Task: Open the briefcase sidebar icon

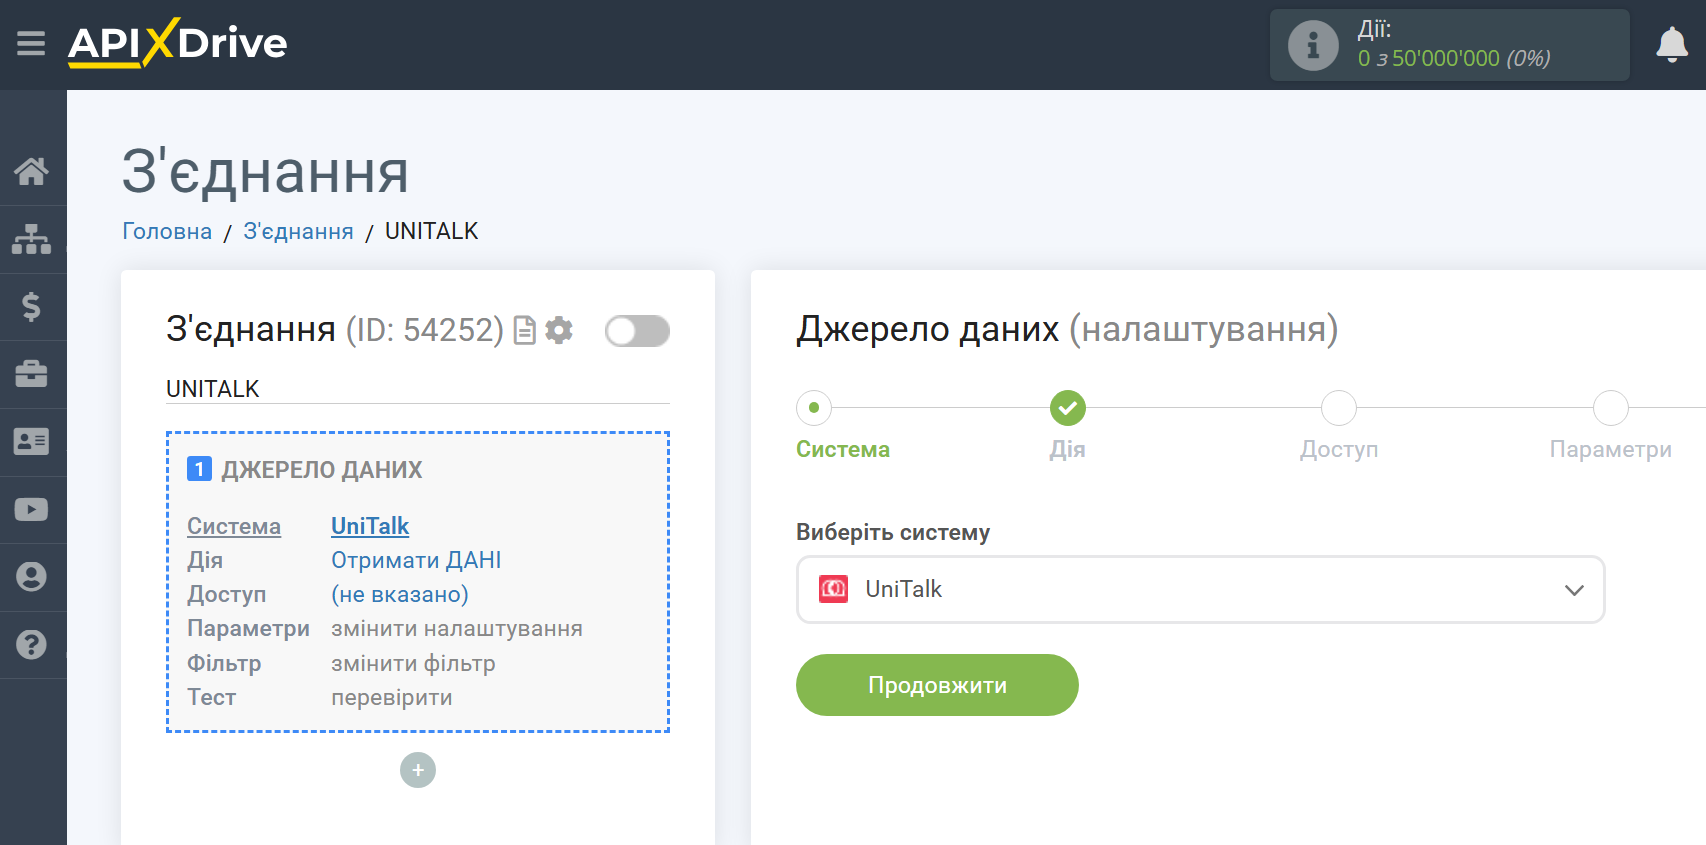Action: coord(31,374)
